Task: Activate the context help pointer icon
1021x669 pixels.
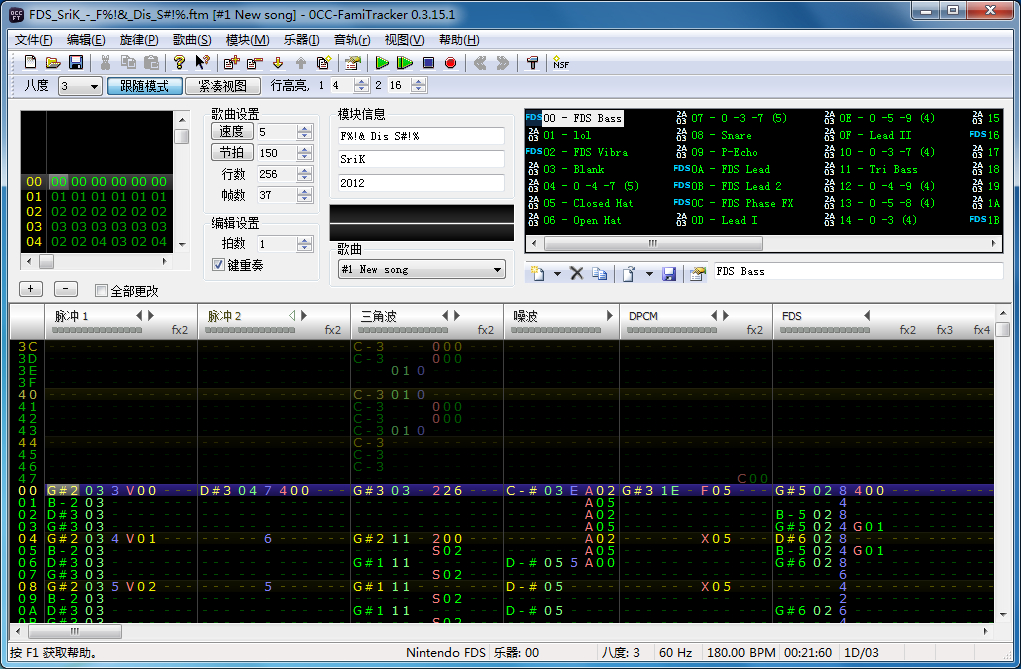Action: (x=202, y=63)
